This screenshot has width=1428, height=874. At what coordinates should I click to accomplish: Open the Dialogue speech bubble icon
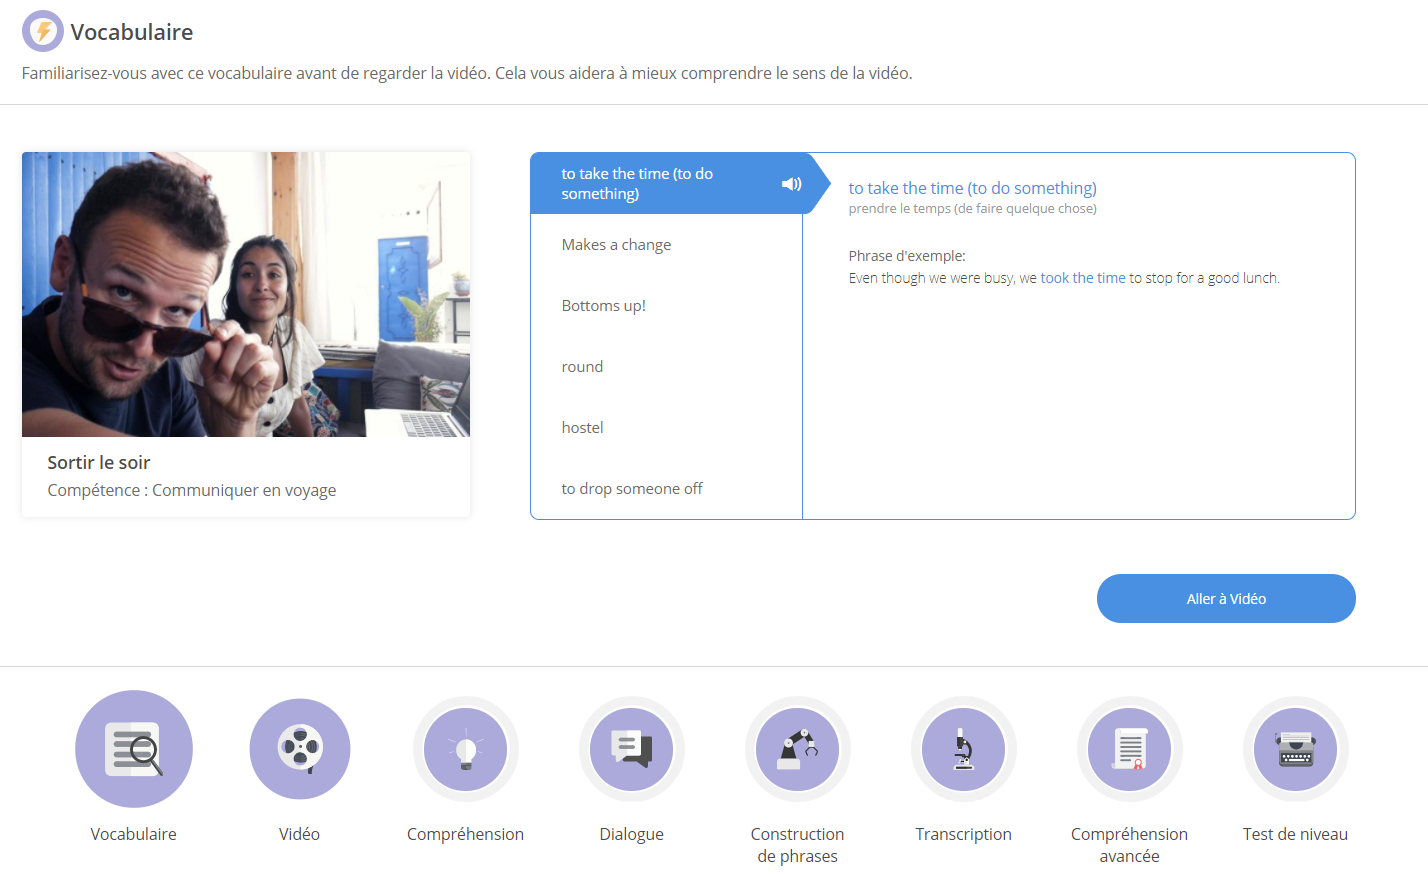click(x=632, y=749)
